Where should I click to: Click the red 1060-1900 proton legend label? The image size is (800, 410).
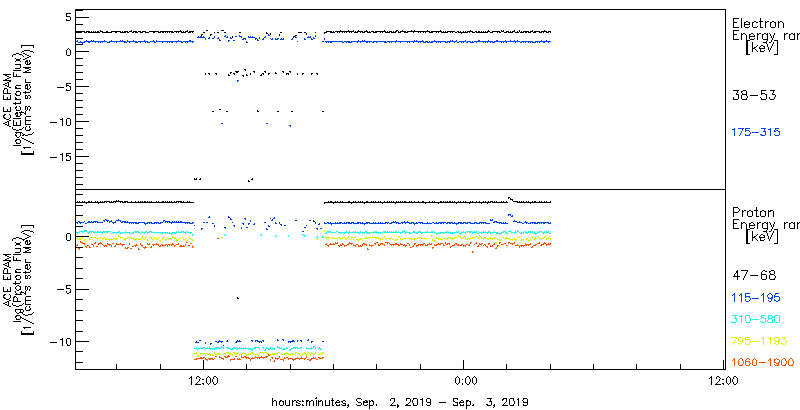tap(763, 362)
